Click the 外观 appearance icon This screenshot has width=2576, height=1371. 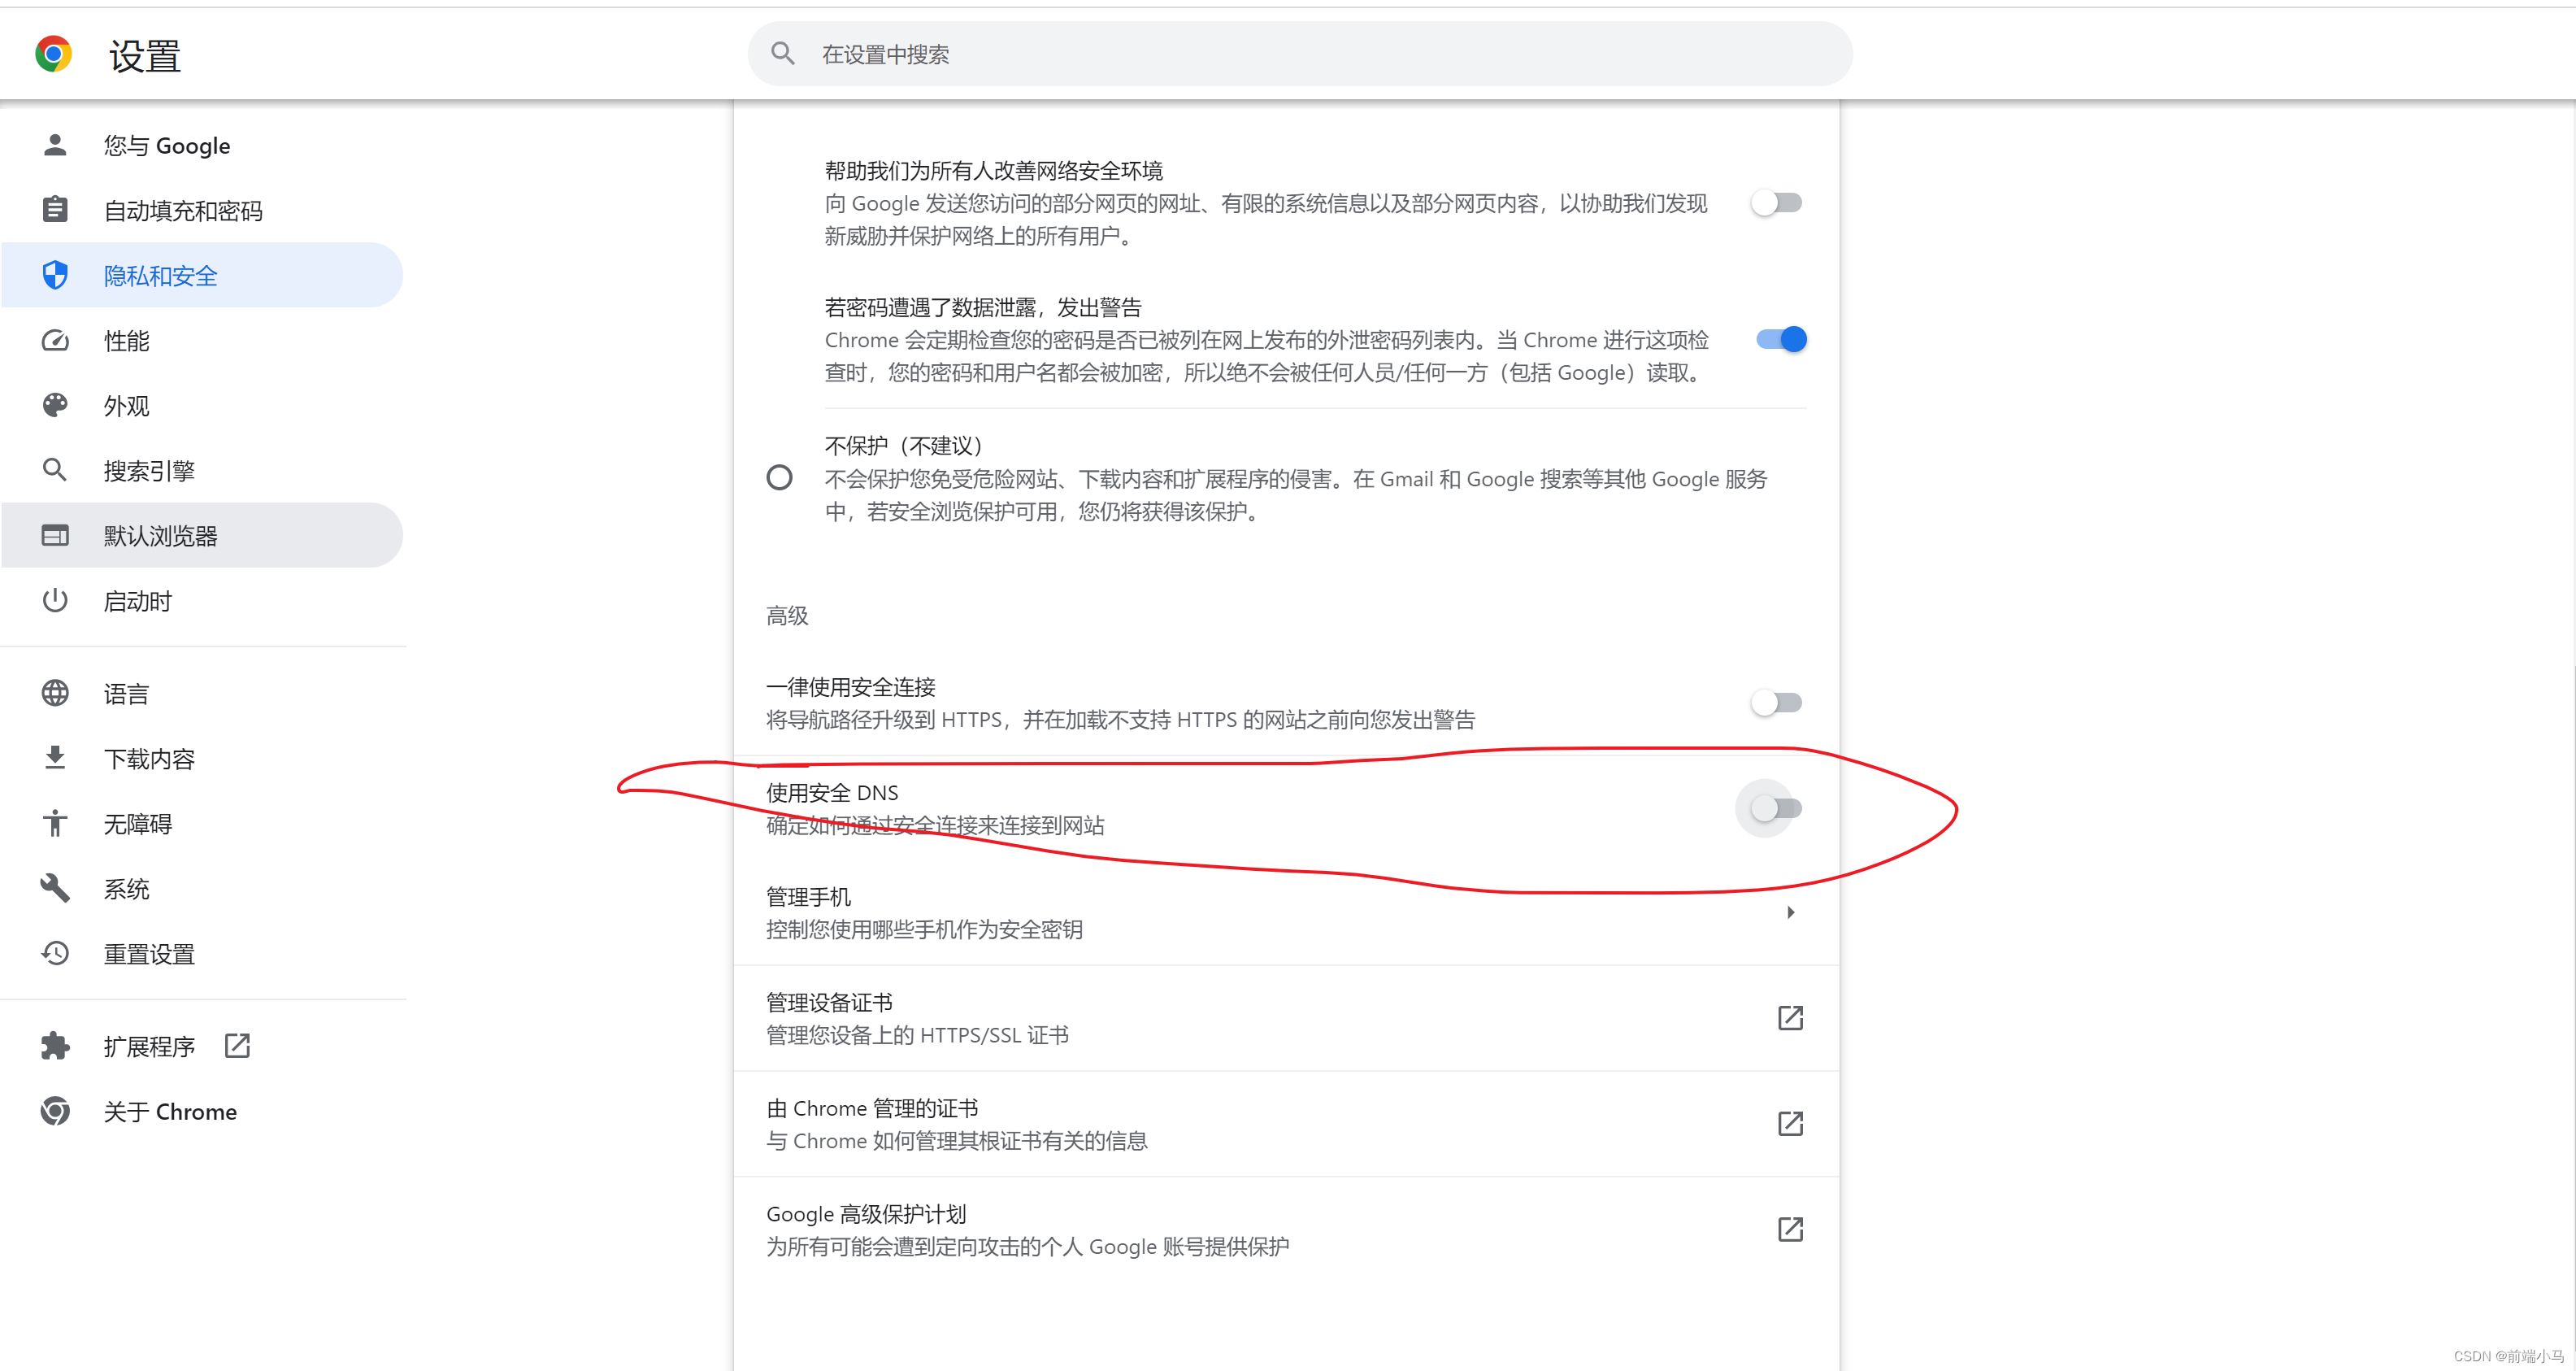coord(51,406)
